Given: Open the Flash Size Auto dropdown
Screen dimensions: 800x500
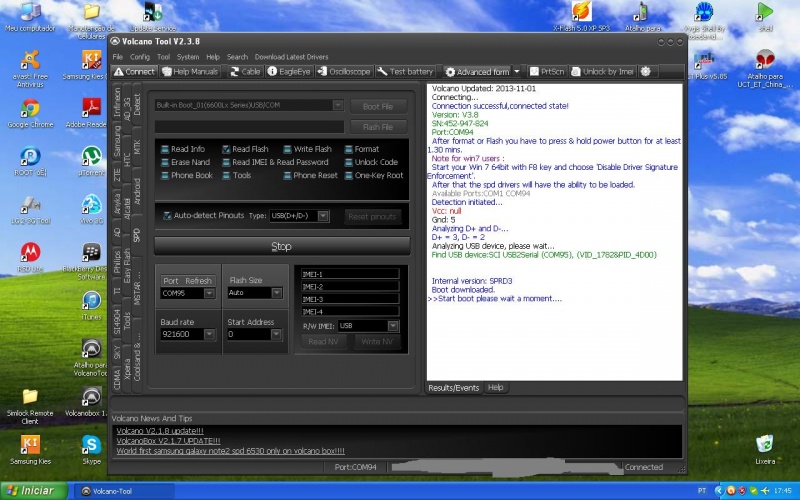Looking at the screenshot, I should (x=277, y=293).
